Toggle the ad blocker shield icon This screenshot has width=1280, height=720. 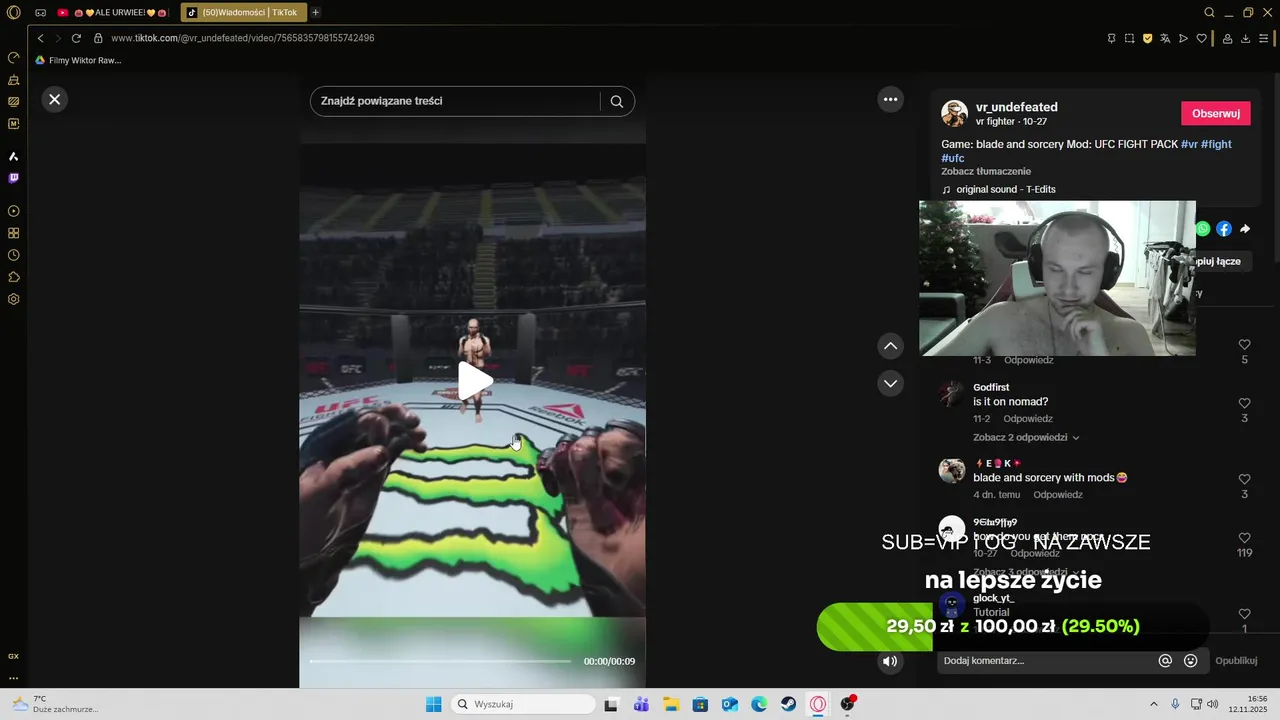coord(1147,38)
